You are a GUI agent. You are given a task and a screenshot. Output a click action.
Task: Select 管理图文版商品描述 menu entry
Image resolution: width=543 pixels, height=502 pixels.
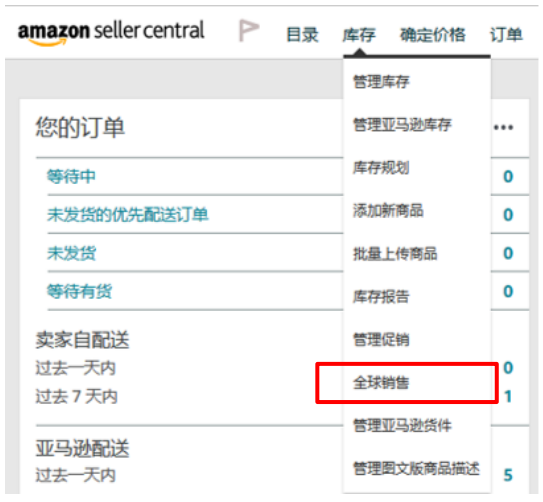coord(417,468)
